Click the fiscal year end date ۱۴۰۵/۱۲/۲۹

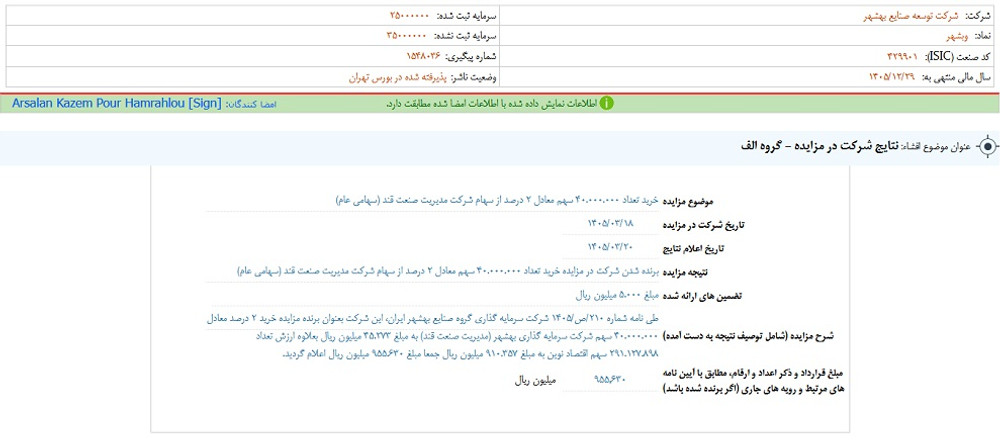pyautogui.click(x=892, y=77)
